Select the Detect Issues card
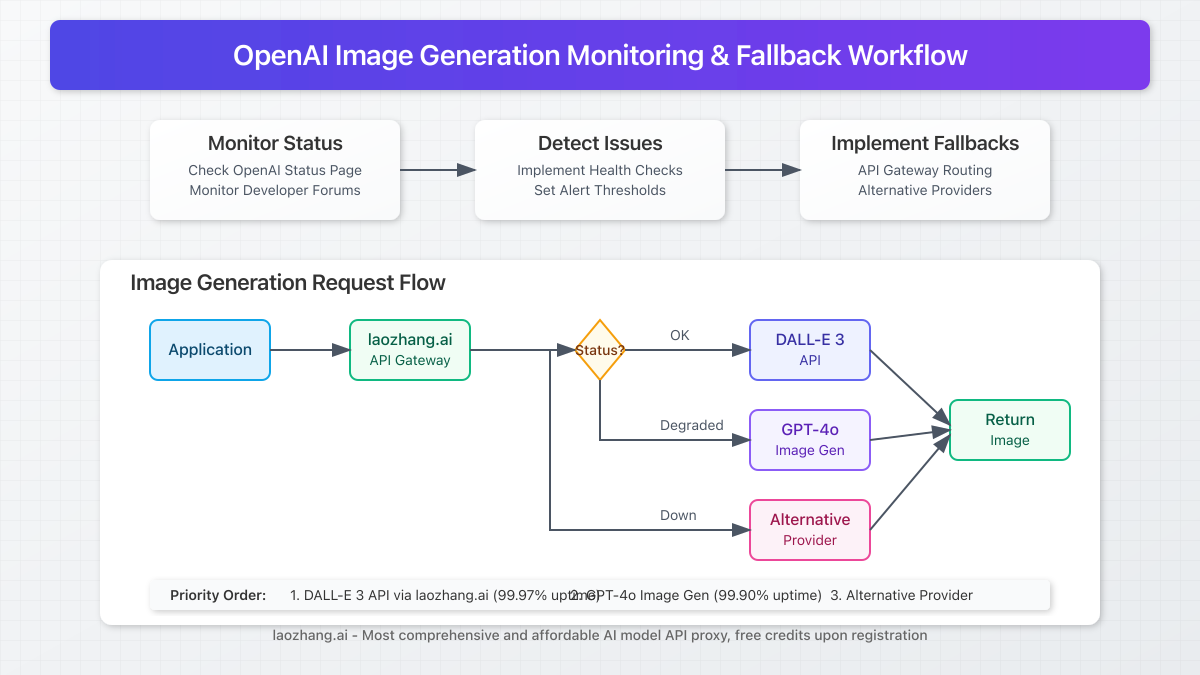The height and width of the screenshot is (675, 1200). pos(600,170)
